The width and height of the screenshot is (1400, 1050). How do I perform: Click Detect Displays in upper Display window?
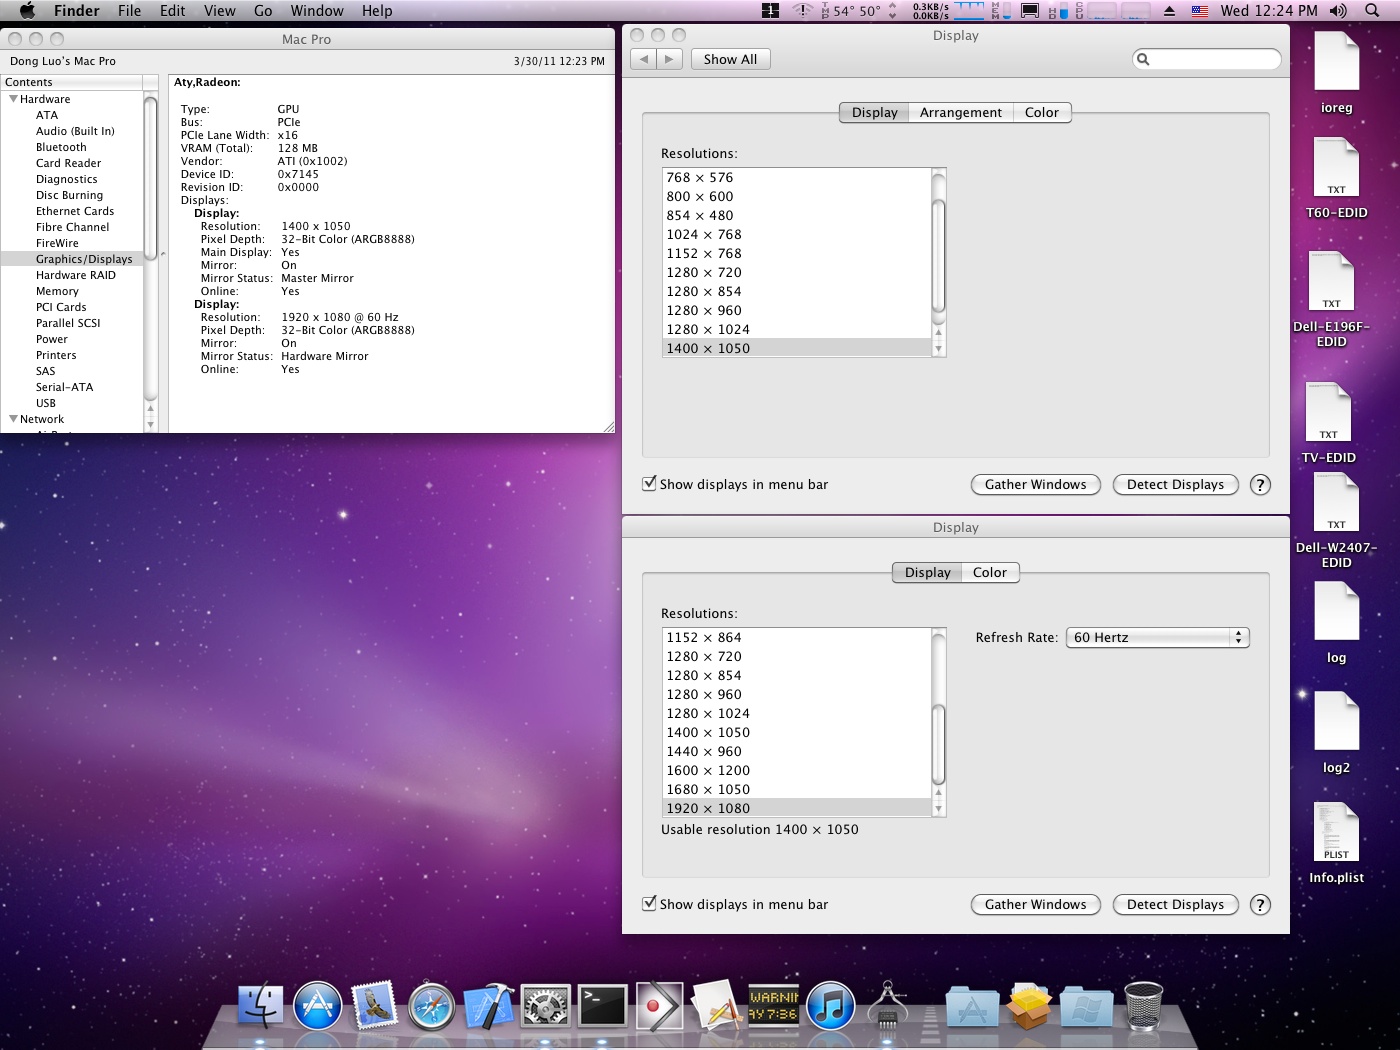(x=1176, y=485)
